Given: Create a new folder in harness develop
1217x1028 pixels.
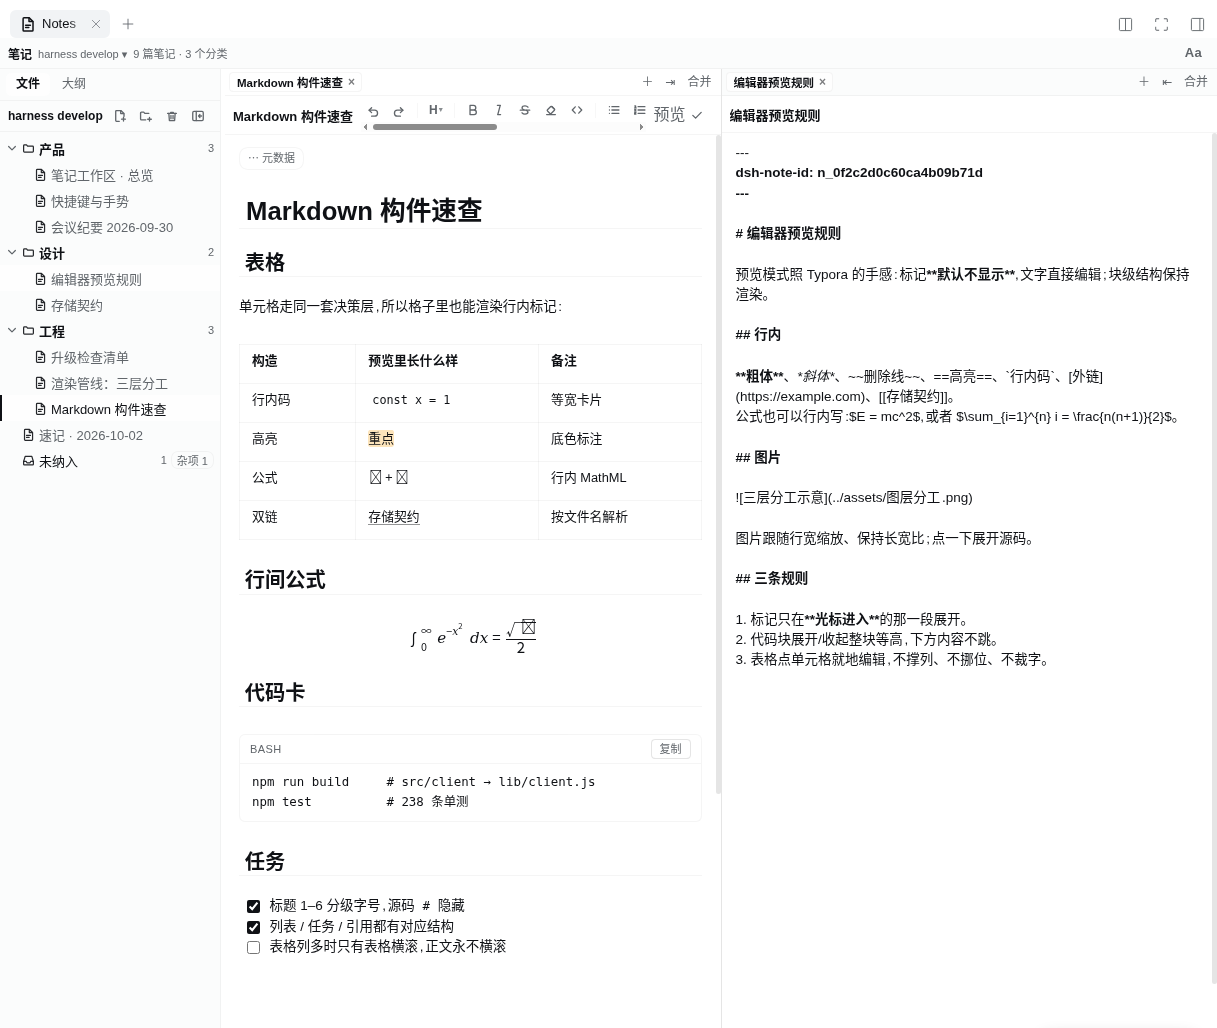Looking at the screenshot, I should [146, 116].
